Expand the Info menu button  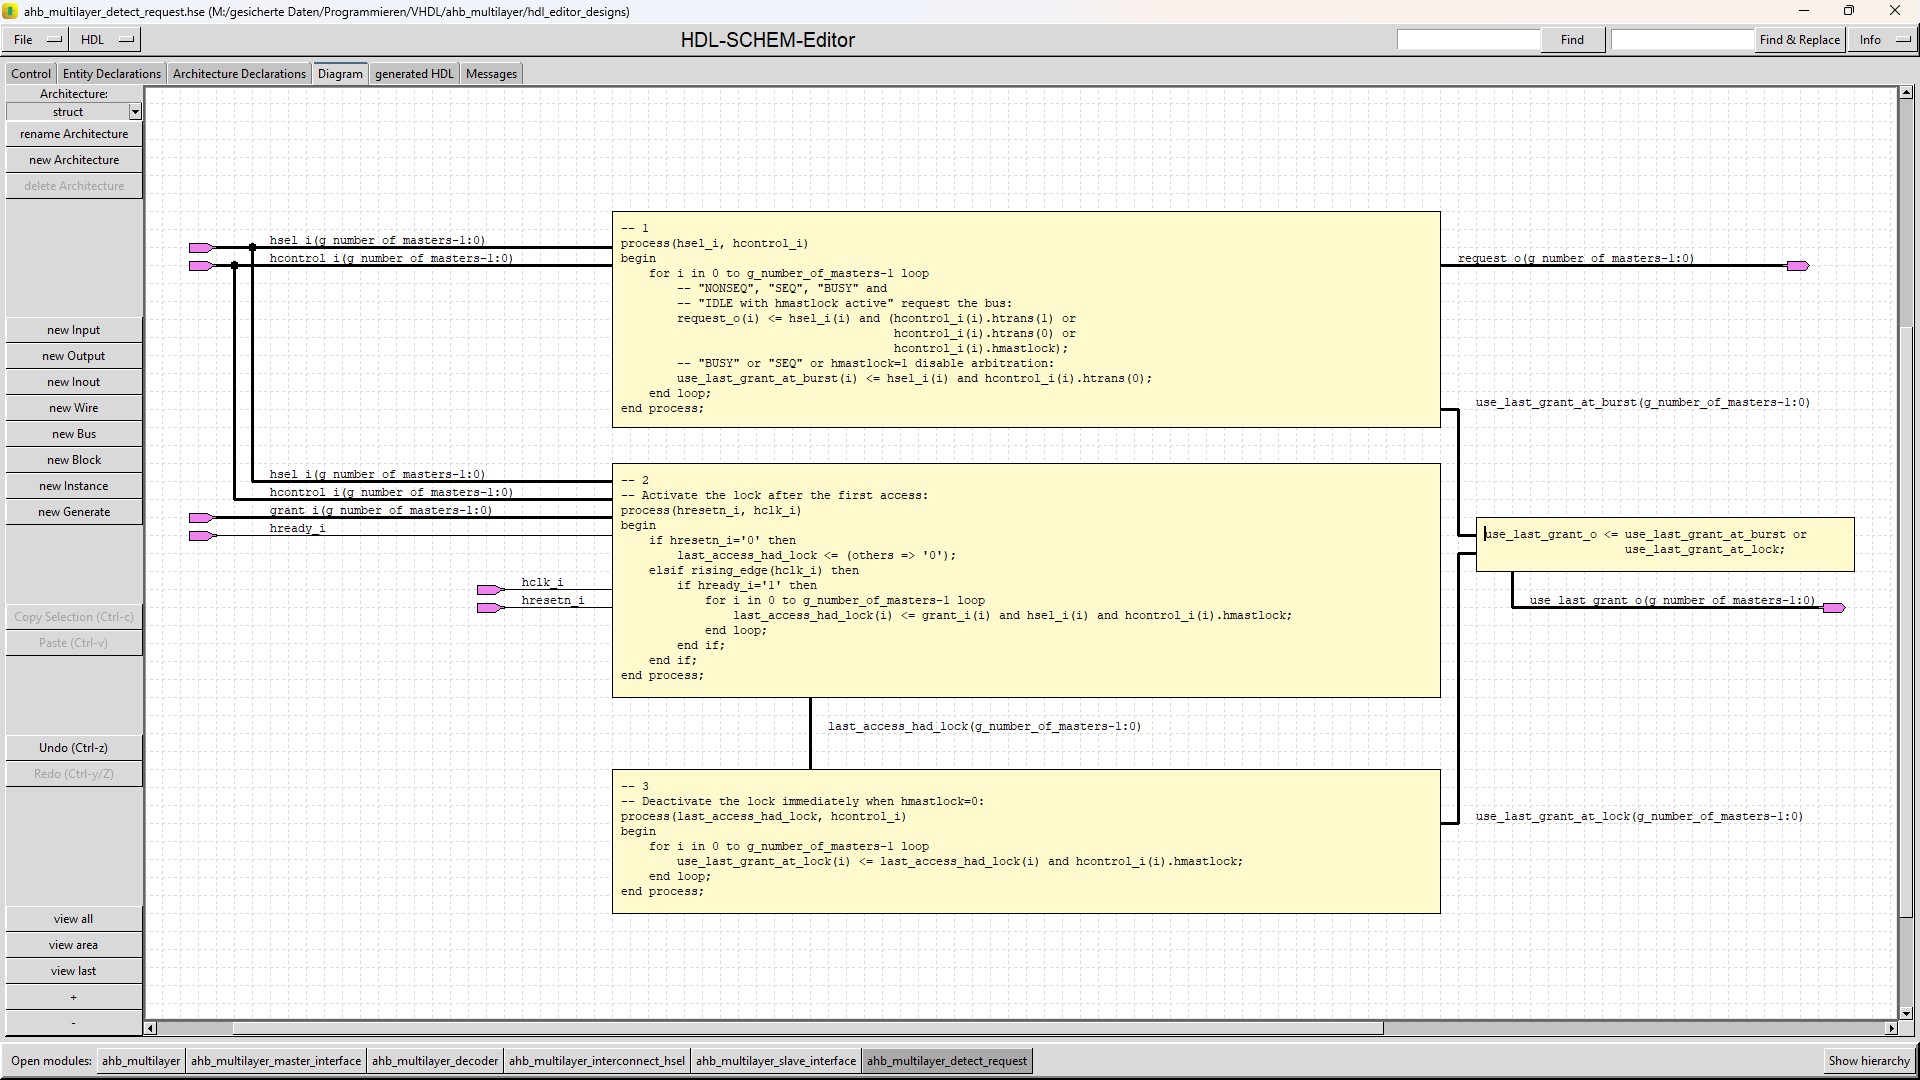click(1882, 40)
